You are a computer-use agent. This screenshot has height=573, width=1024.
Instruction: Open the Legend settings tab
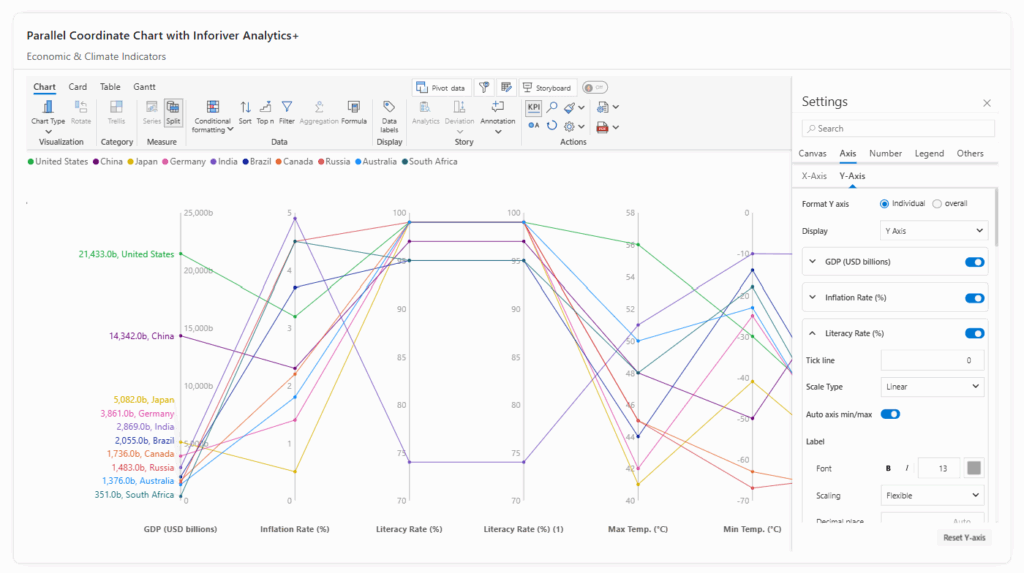(929, 154)
